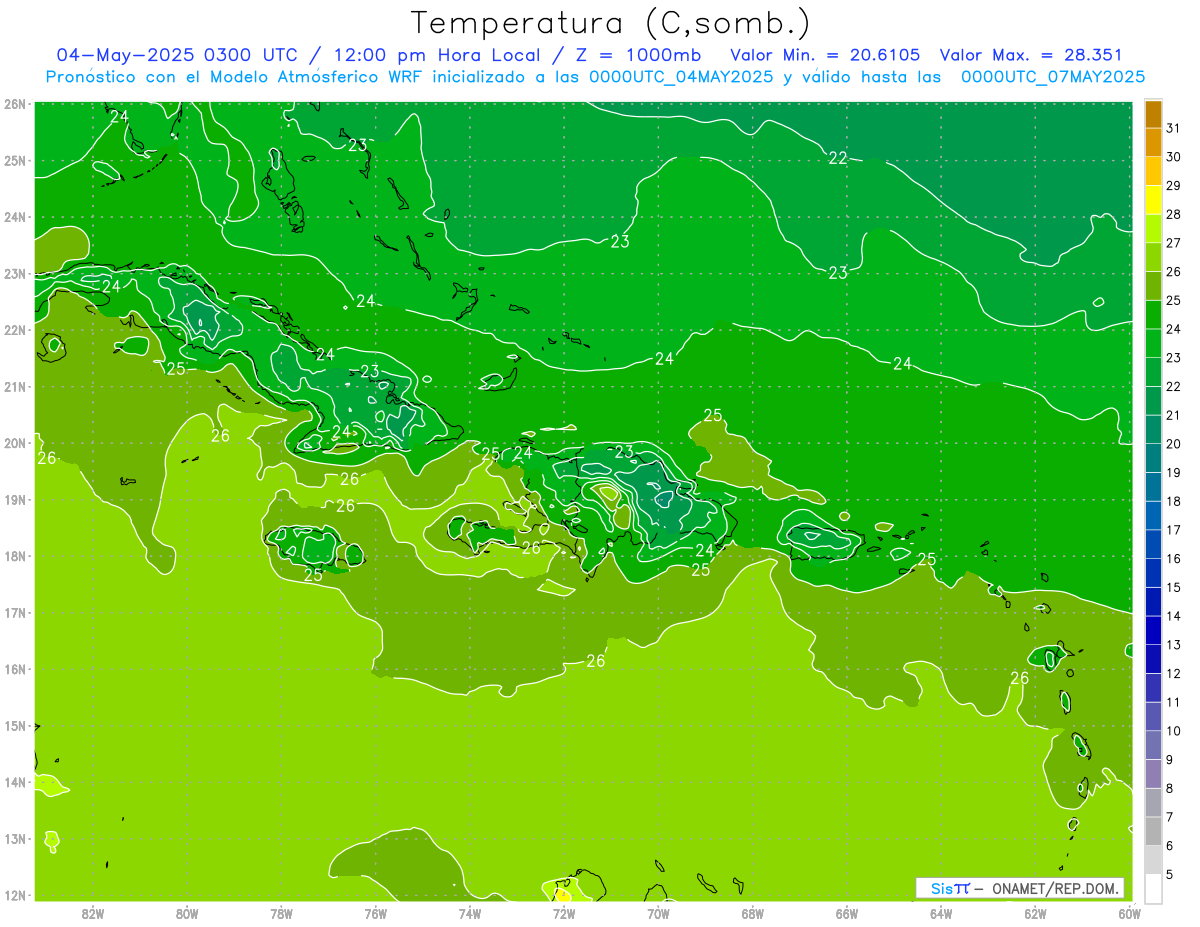Viewport: 1200px width, 927px height.
Task: Pick the orange swatch between 30 and 31
Action: [1153, 142]
